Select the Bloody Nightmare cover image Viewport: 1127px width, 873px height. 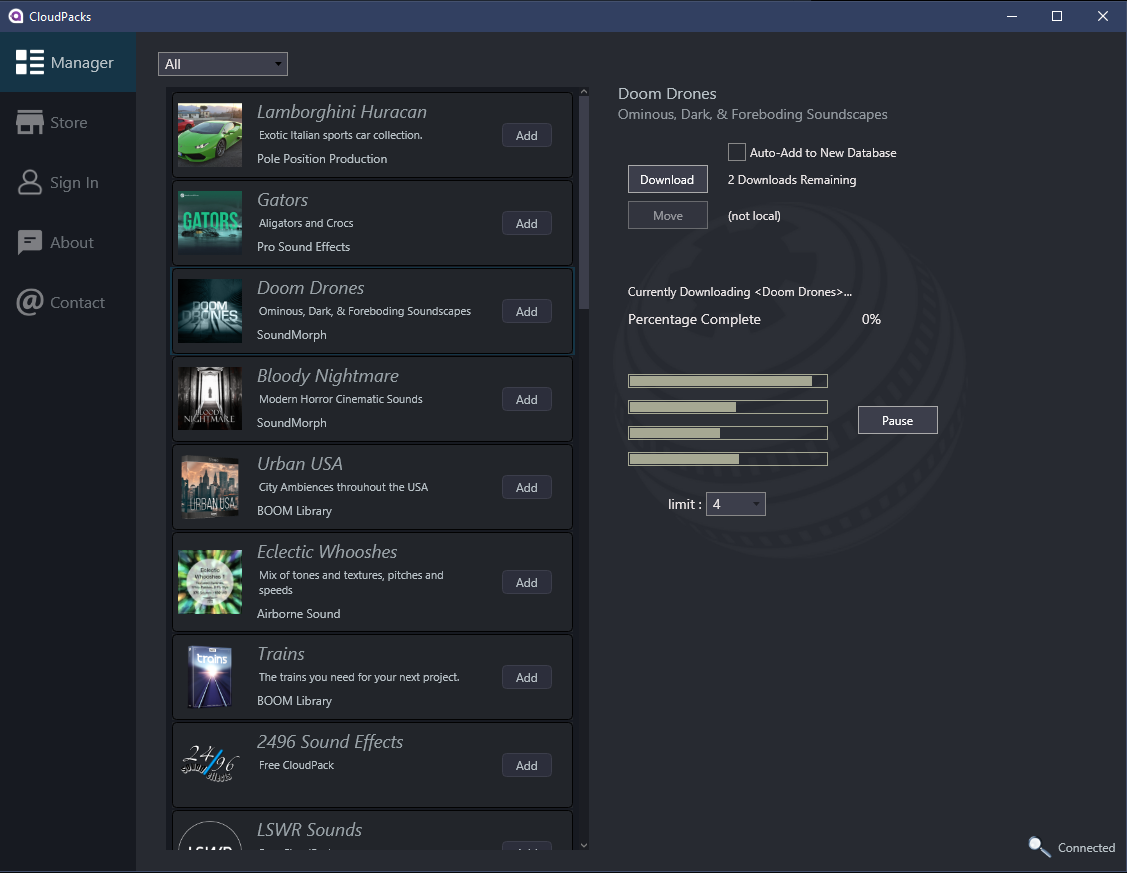[210, 399]
